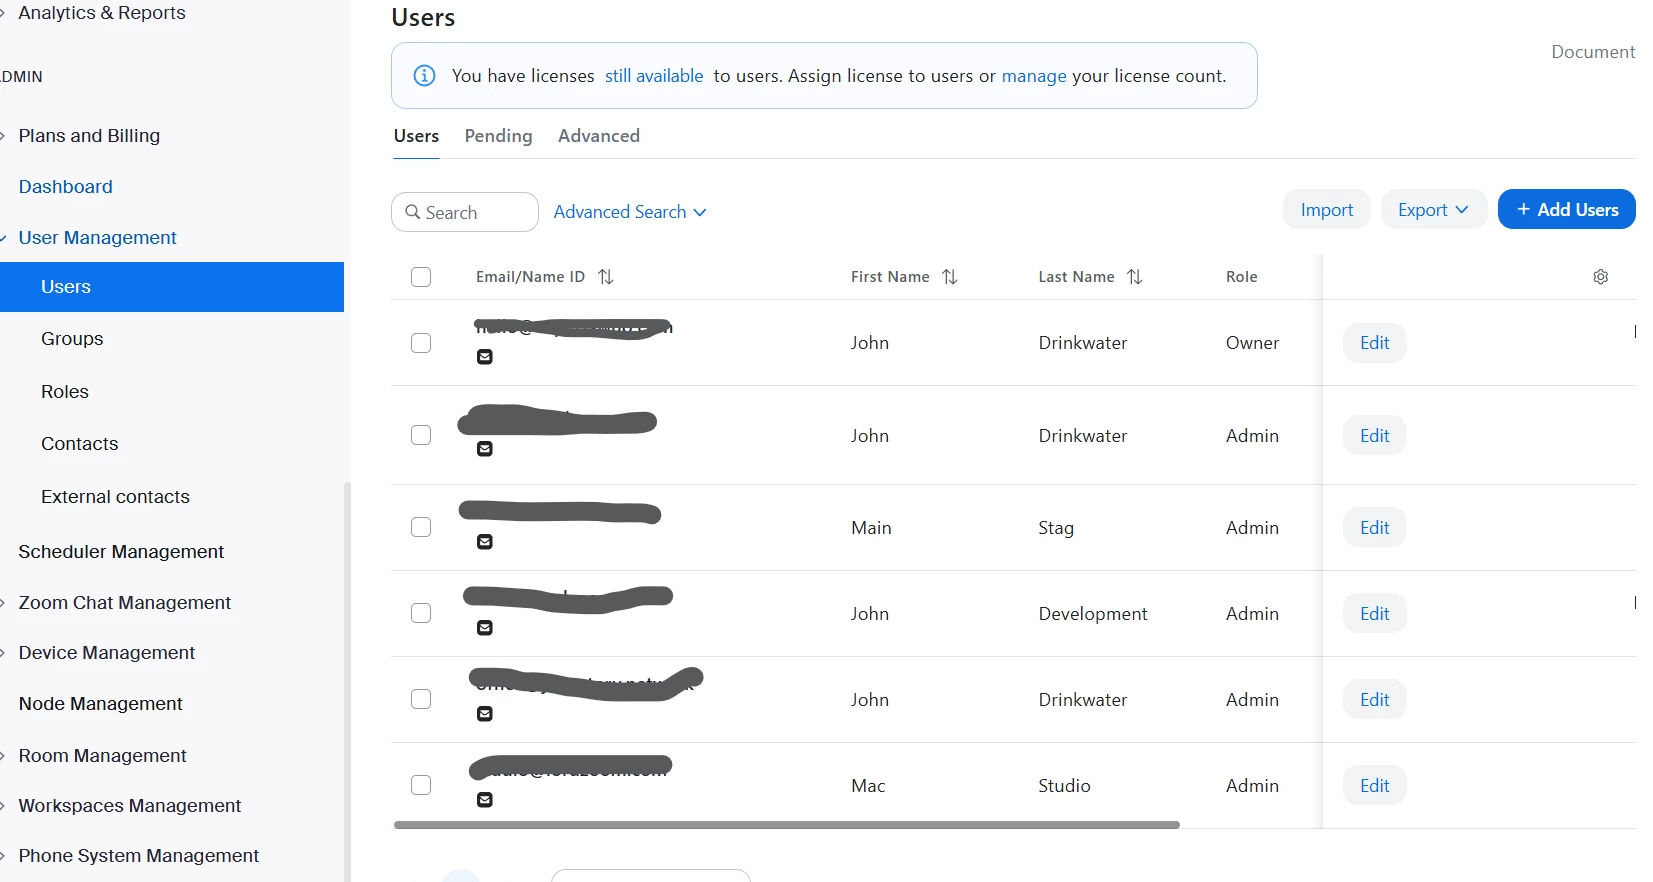Image resolution: width=1653 pixels, height=882 pixels.
Task: Check the box for Main Stag row
Action: [421, 527]
